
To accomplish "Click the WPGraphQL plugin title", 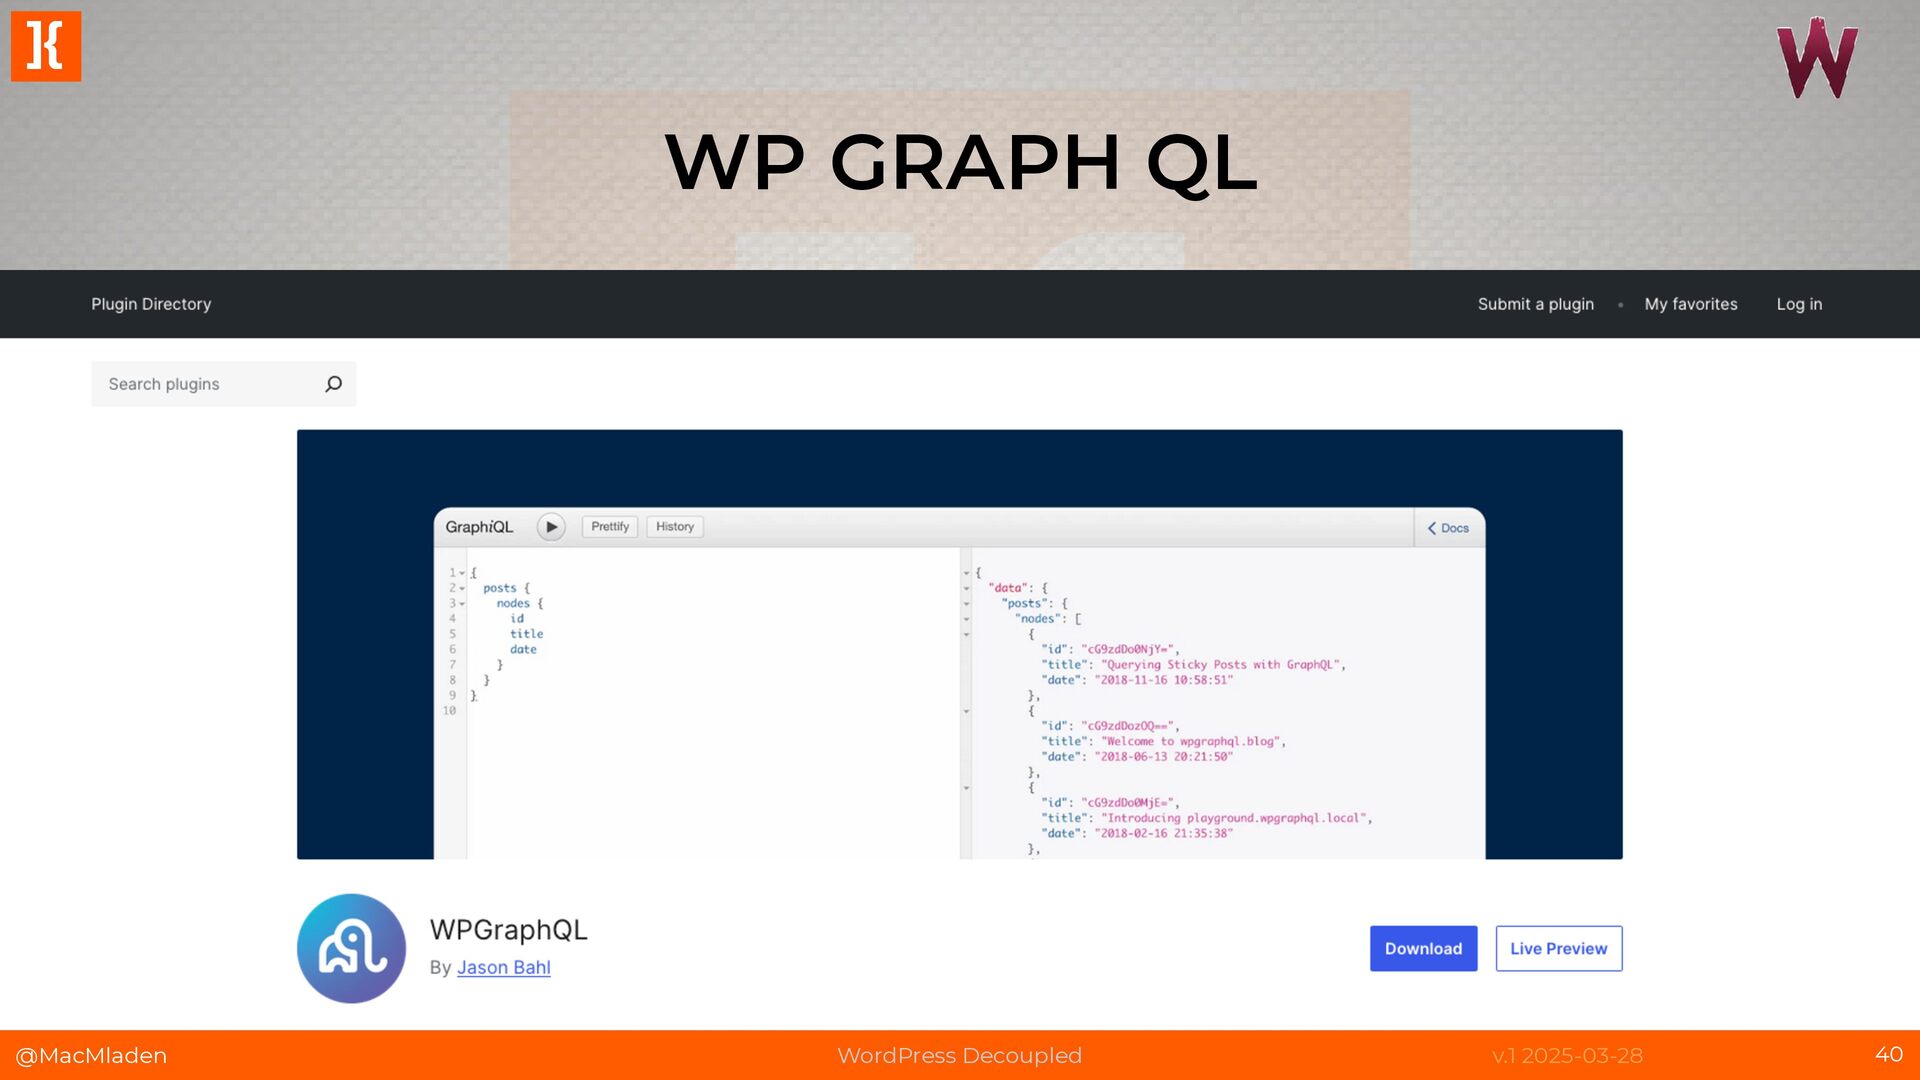I will pos(508,929).
